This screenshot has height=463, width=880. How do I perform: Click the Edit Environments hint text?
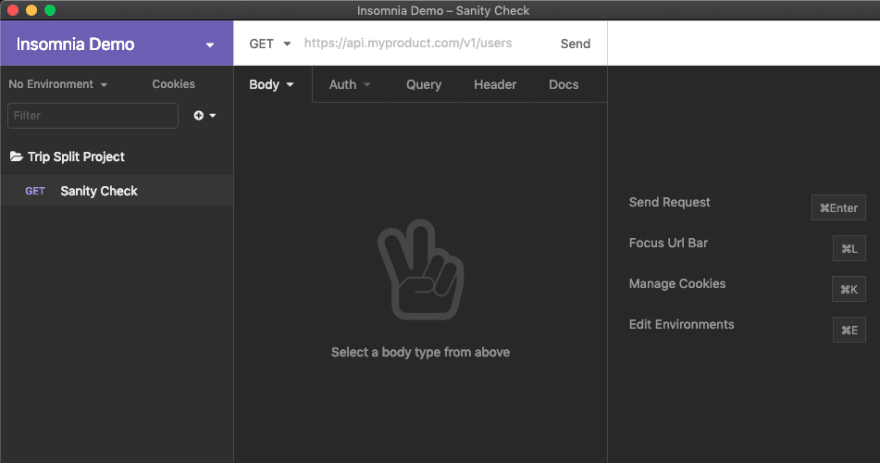(x=681, y=324)
